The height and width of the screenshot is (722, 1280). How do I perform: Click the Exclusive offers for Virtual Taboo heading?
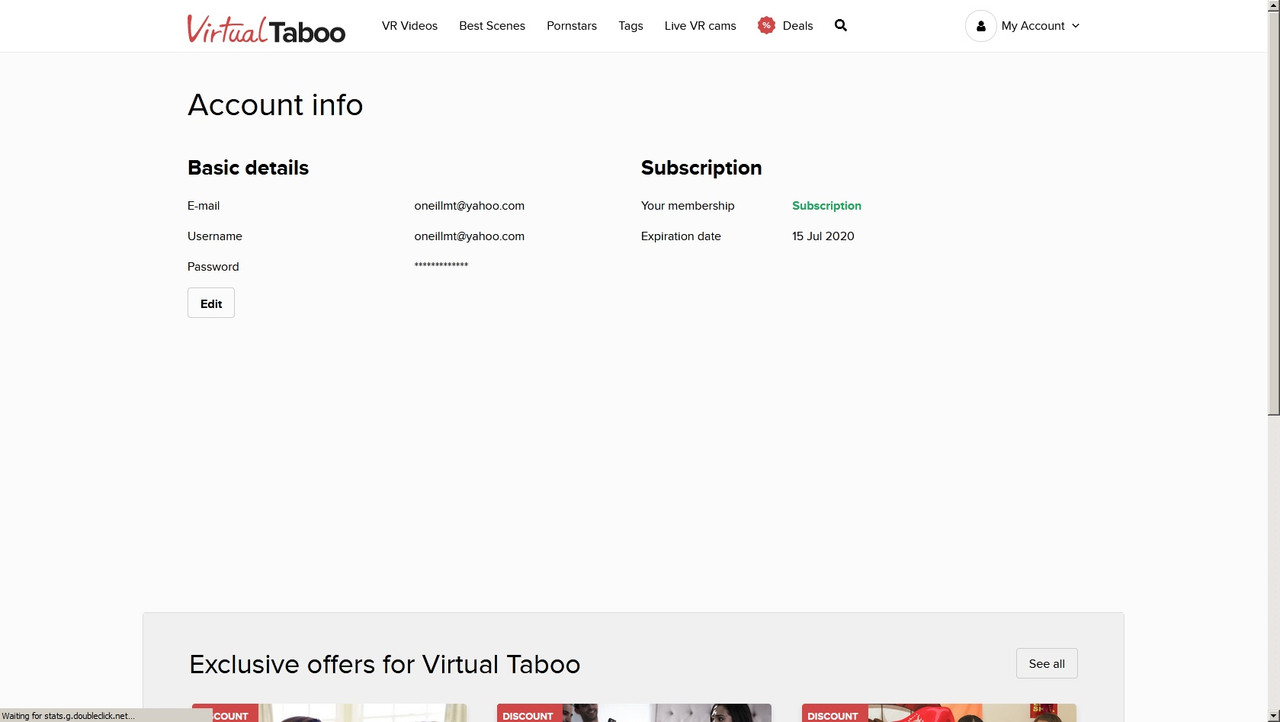coord(384,665)
